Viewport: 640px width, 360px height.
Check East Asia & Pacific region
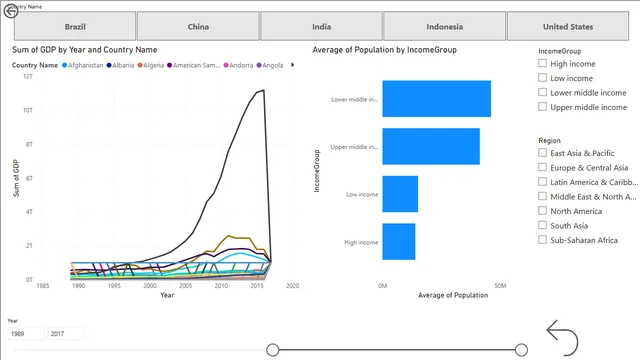point(542,153)
